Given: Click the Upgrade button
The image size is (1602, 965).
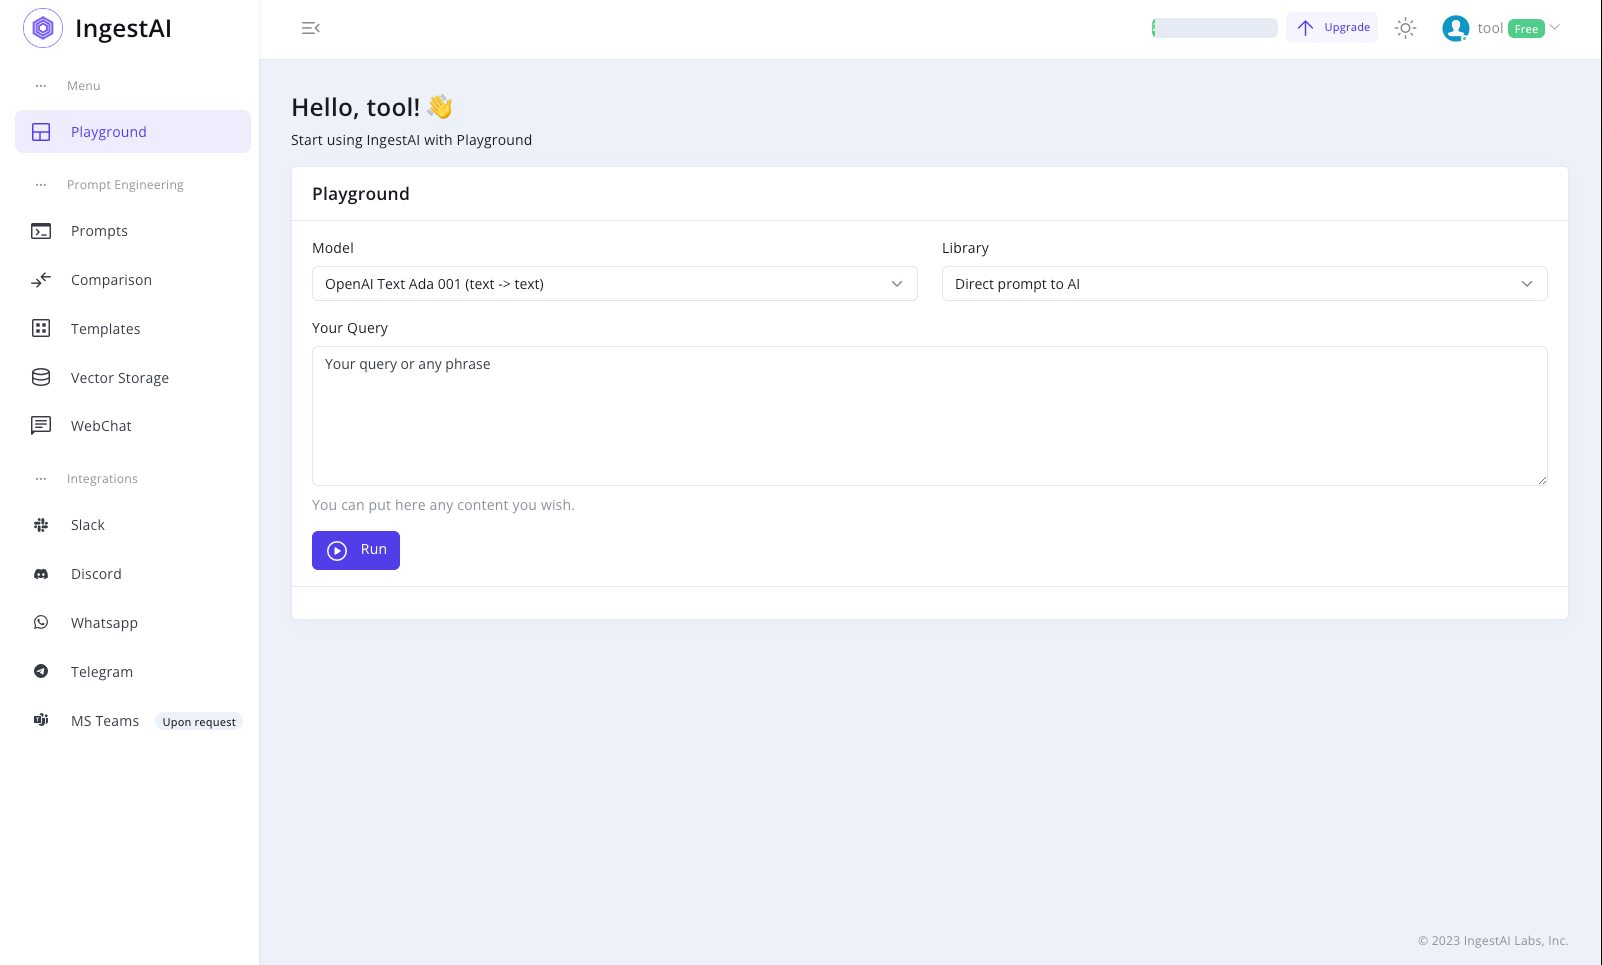Looking at the screenshot, I should (x=1332, y=27).
